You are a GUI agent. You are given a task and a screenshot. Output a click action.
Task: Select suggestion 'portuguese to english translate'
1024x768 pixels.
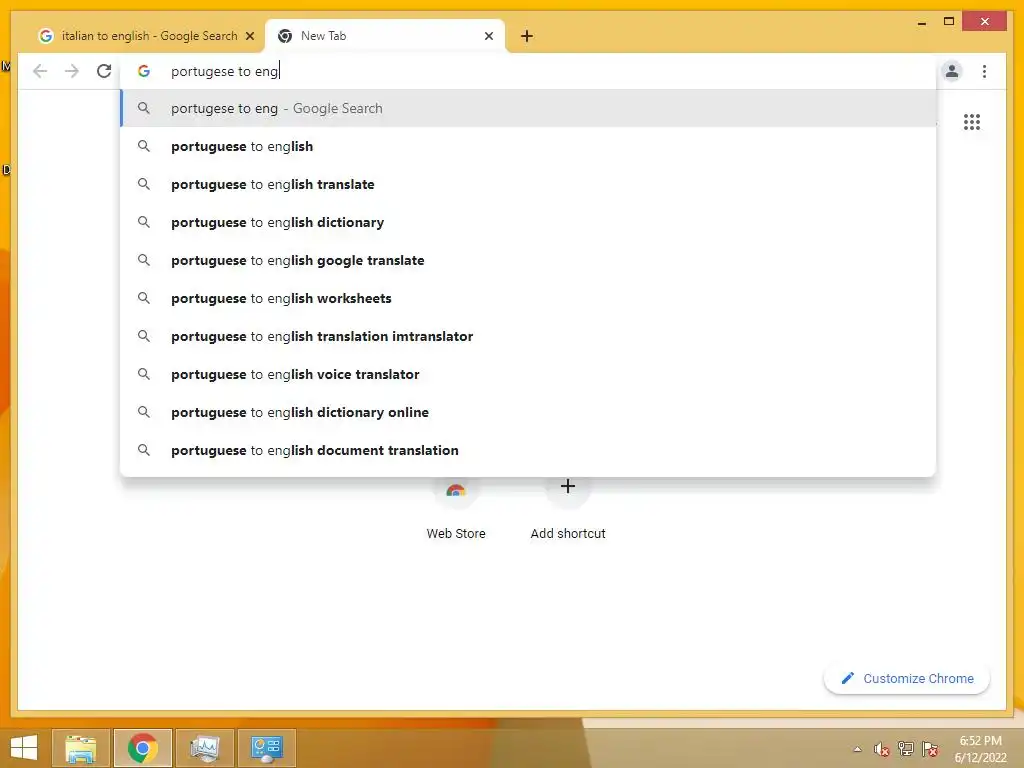528,184
